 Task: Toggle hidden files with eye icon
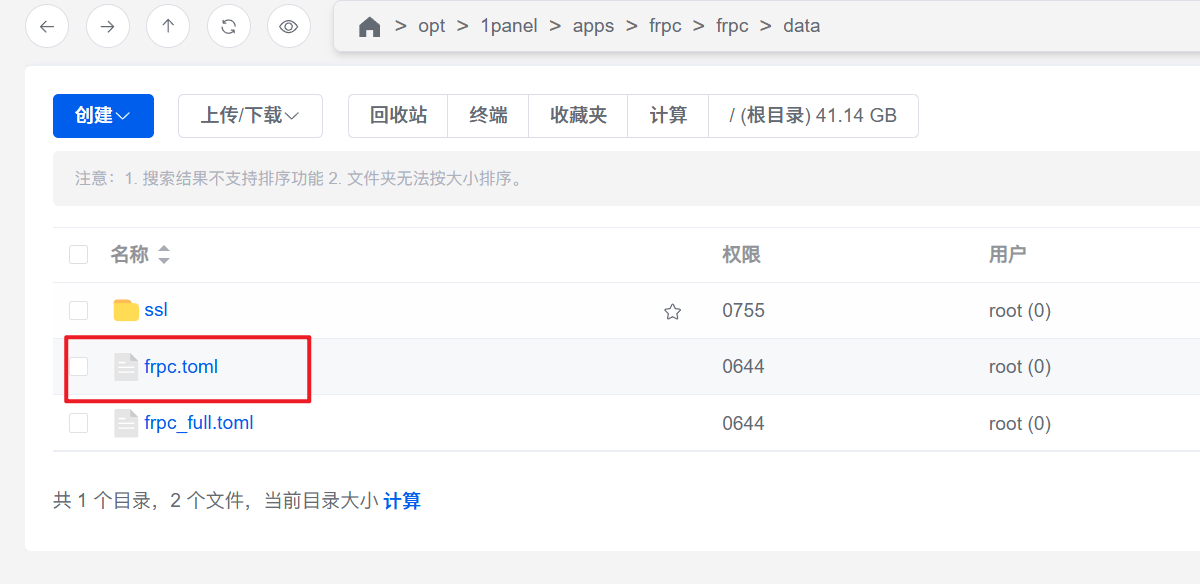point(289,27)
